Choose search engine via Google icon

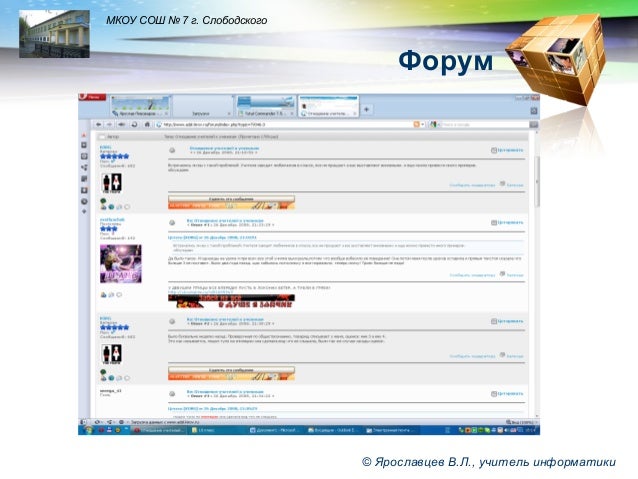[434, 125]
